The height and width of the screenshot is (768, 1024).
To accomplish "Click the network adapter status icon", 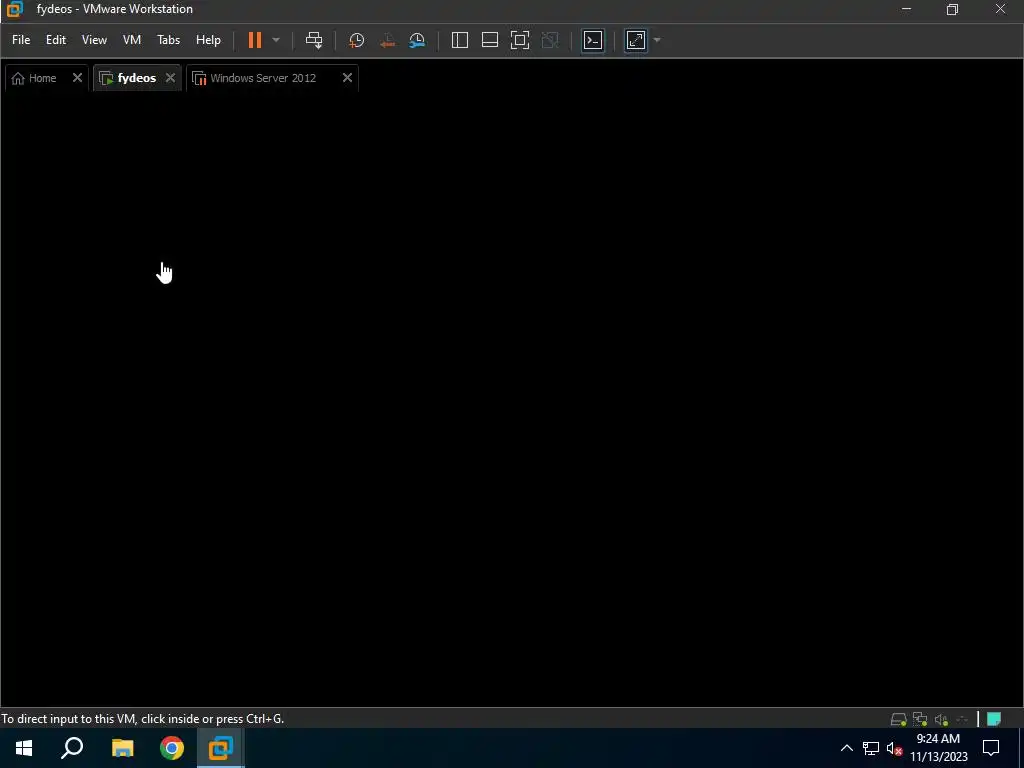I will coord(920,719).
